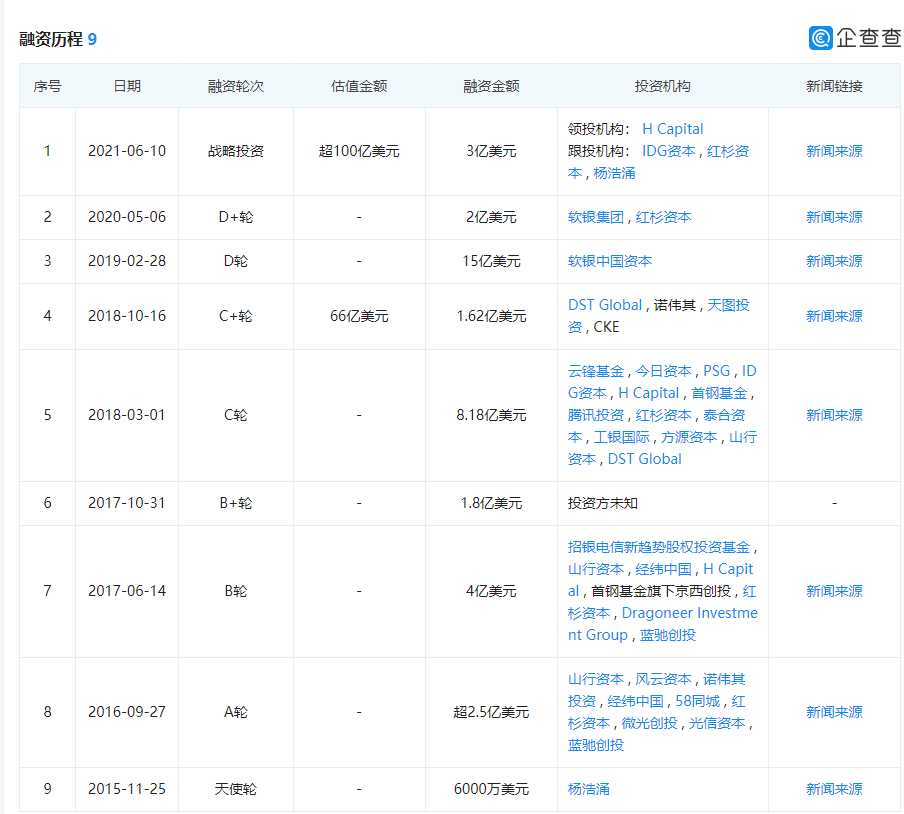Open 新闻来源 link for B轮 row
Viewport: 904px width, 814px height.
click(x=834, y=591)
